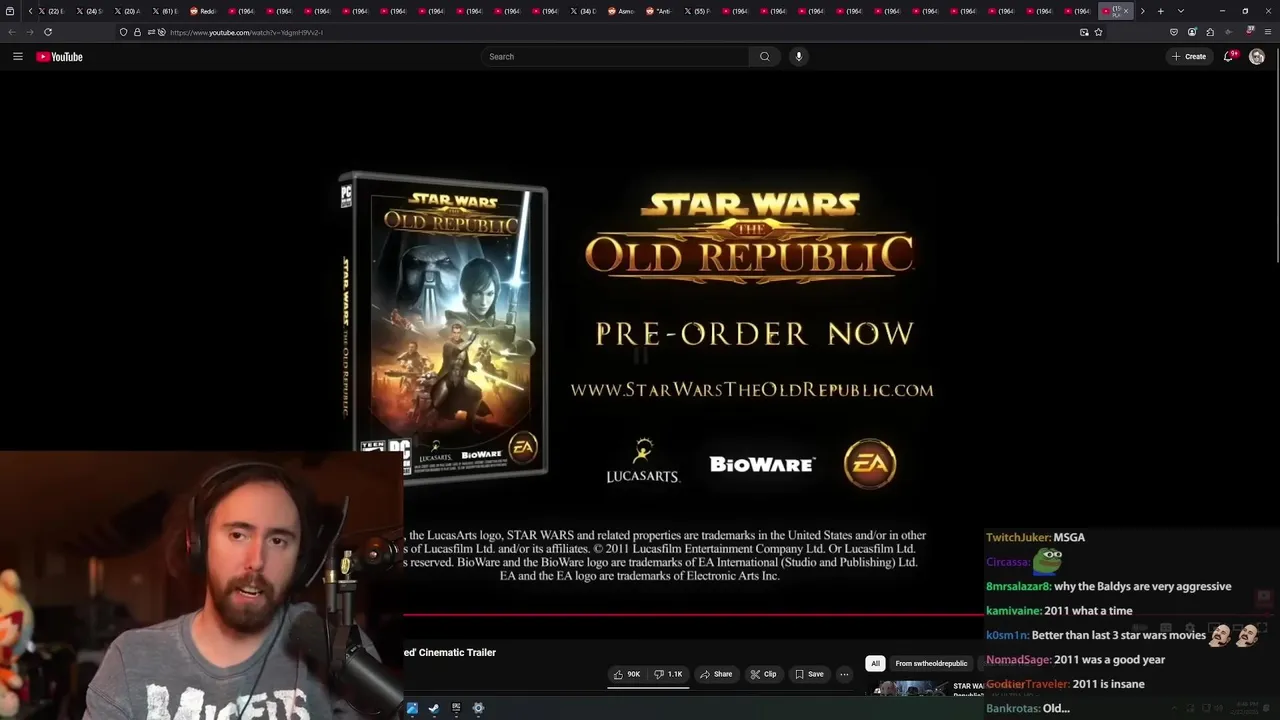Switch to the X (24) tab
Screen dimensions: 1280x720
click(90, 11)
